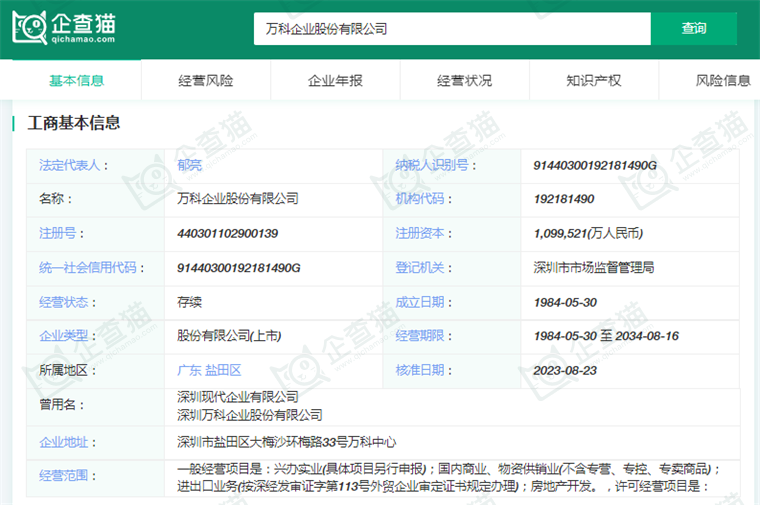Select former name 深圳万科企业股份有限公司
This screenshot has height=505, width=760.
[x=250, y=415]
